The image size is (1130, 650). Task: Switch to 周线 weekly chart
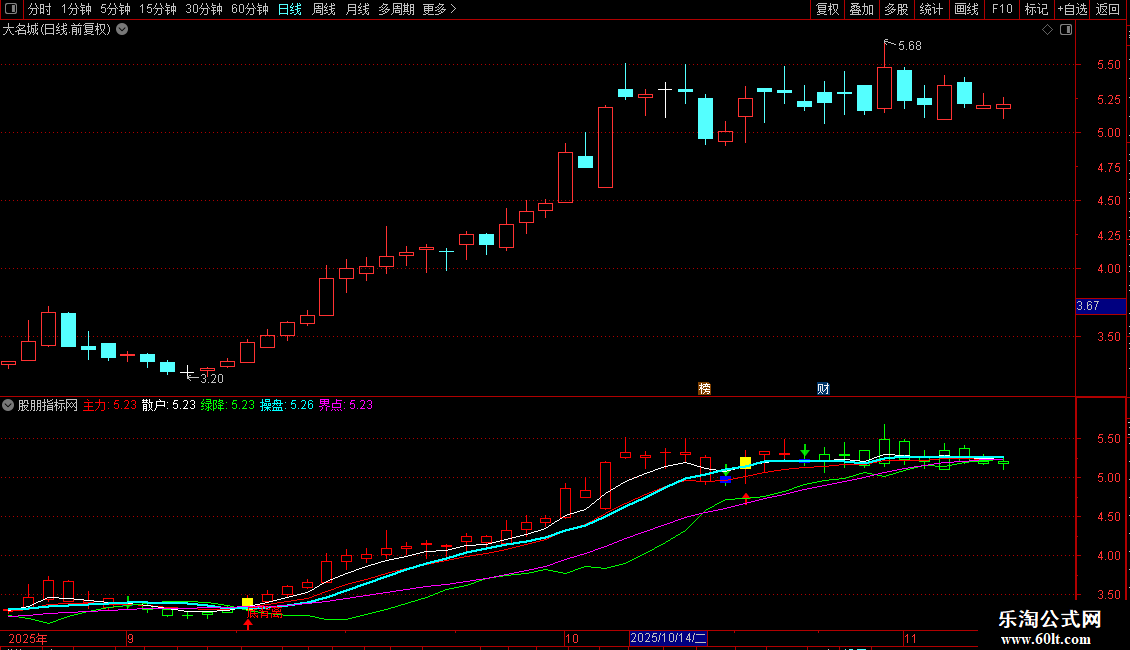[324, 9]
